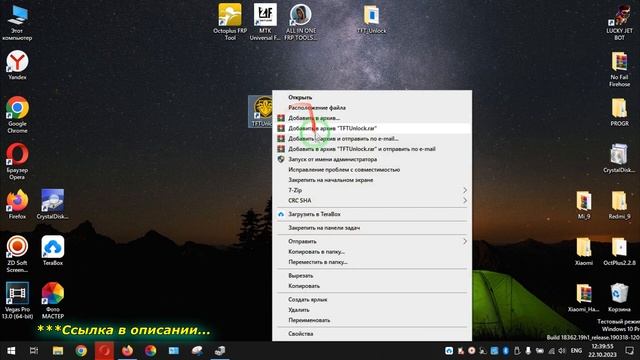Launch the Firefox desktop shortcut

click(x=17, y=204)
